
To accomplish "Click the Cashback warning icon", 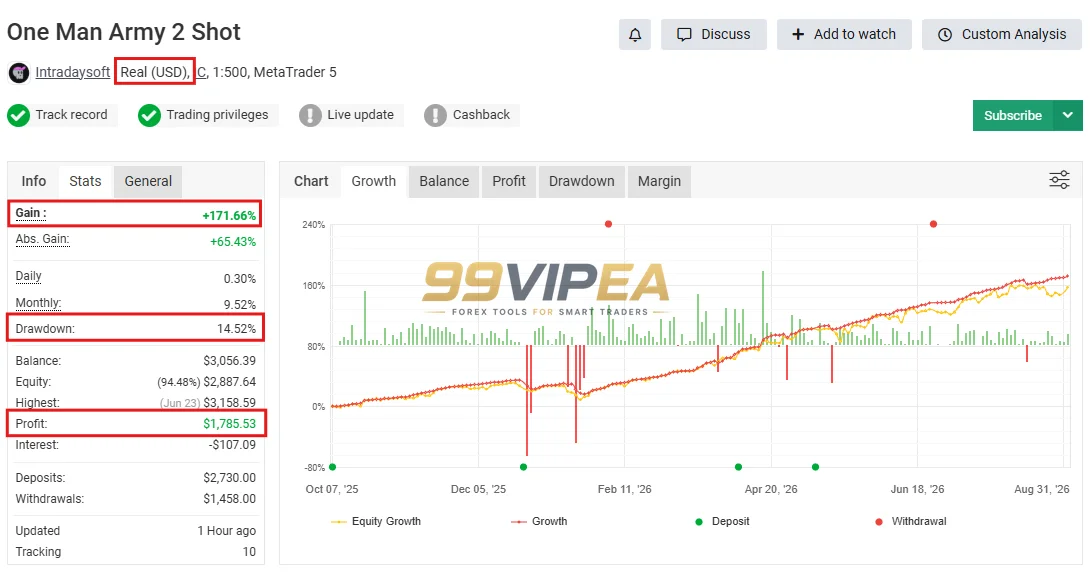I will tap(435, 115).
